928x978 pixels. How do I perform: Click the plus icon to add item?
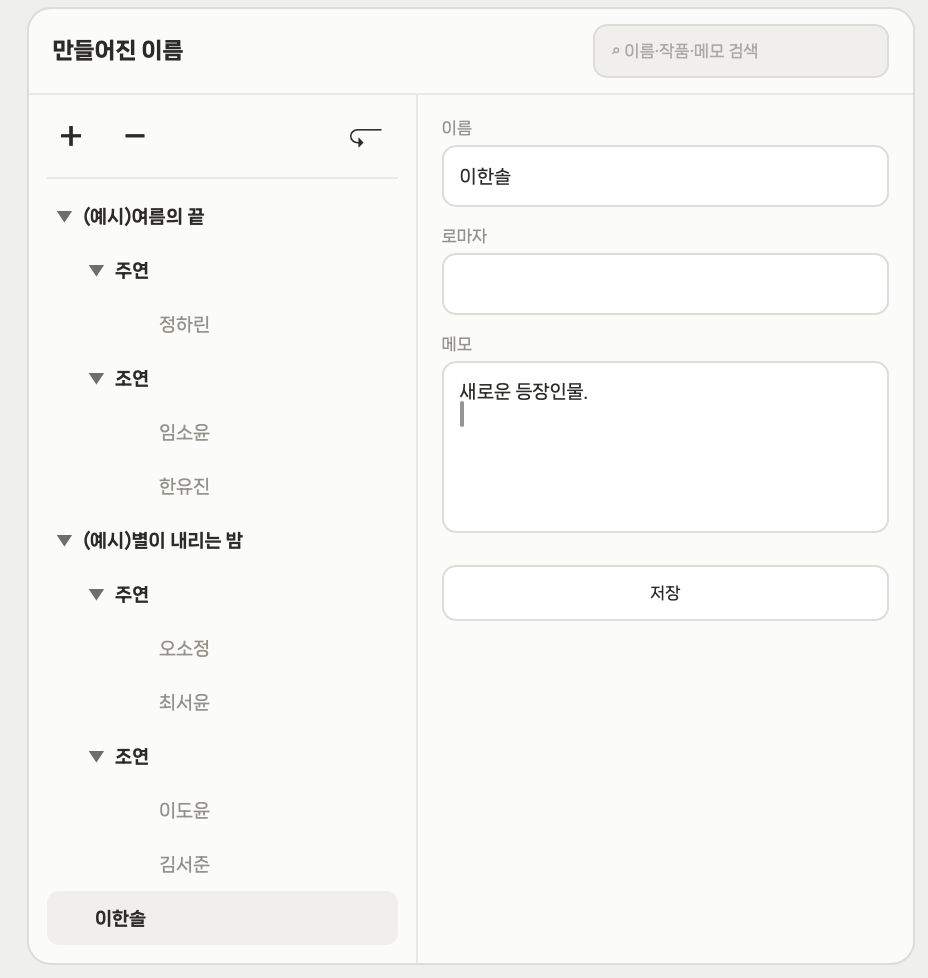[71, 136]
